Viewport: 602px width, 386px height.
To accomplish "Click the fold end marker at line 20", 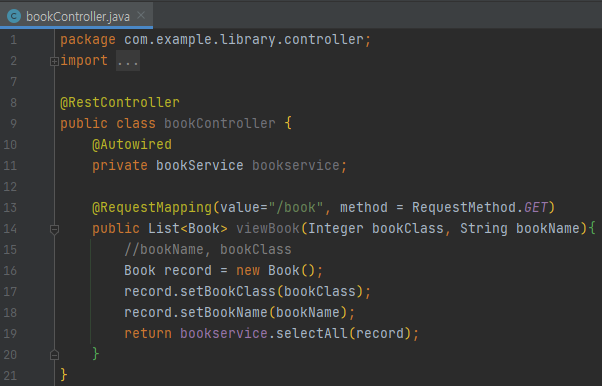I will click(x=54, y=355).
